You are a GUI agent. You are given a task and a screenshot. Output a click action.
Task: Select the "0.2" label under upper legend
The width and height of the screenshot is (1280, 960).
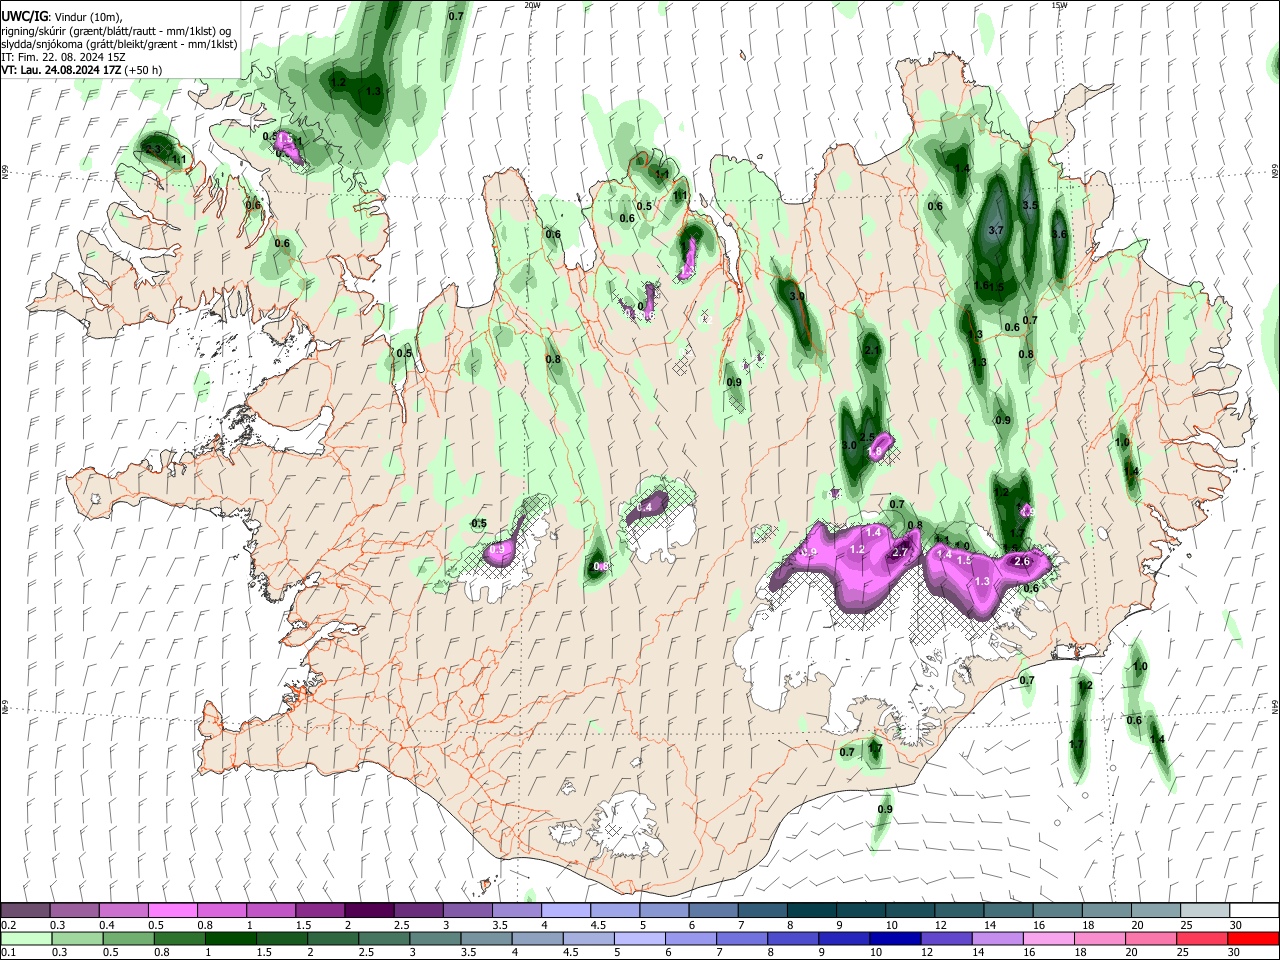point(8,925)
